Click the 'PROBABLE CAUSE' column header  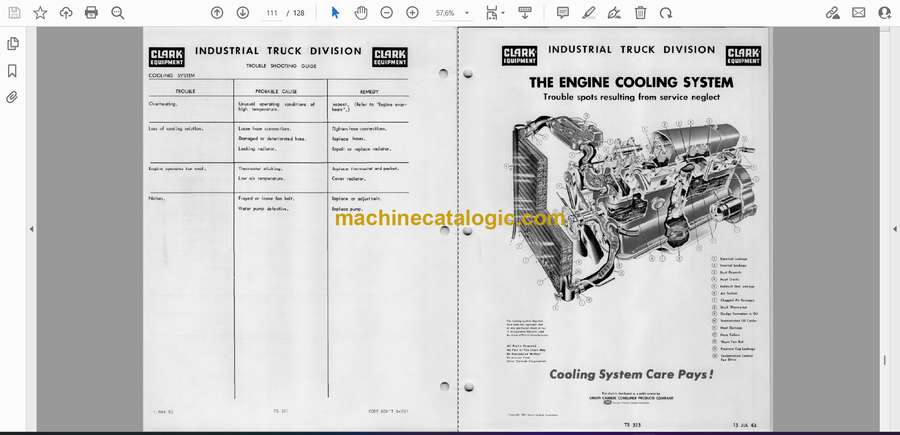(276, 91)
